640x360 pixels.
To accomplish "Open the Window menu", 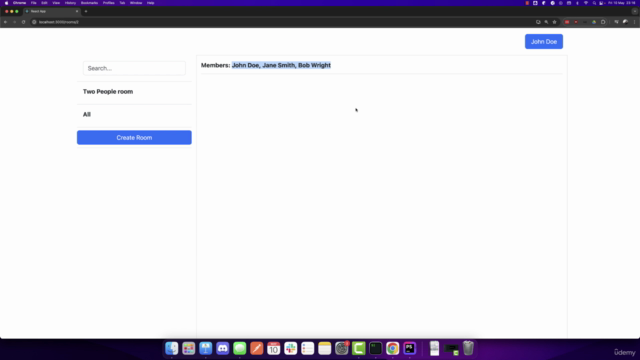I will 136,3.
